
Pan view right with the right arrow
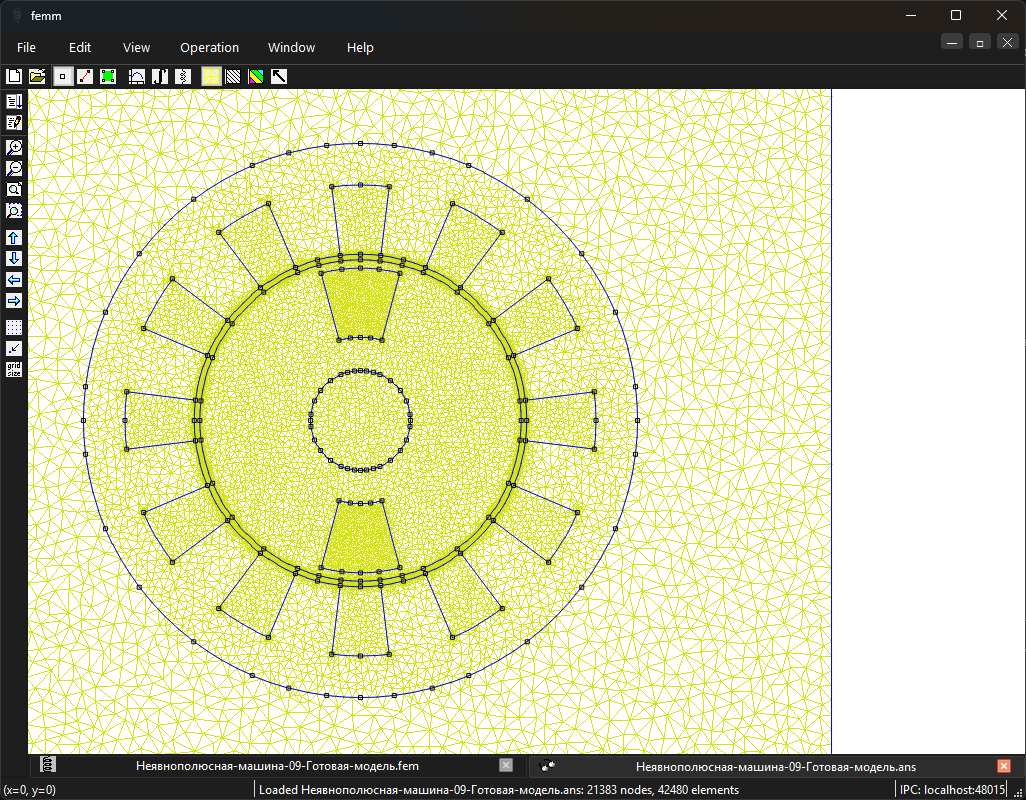14,300
